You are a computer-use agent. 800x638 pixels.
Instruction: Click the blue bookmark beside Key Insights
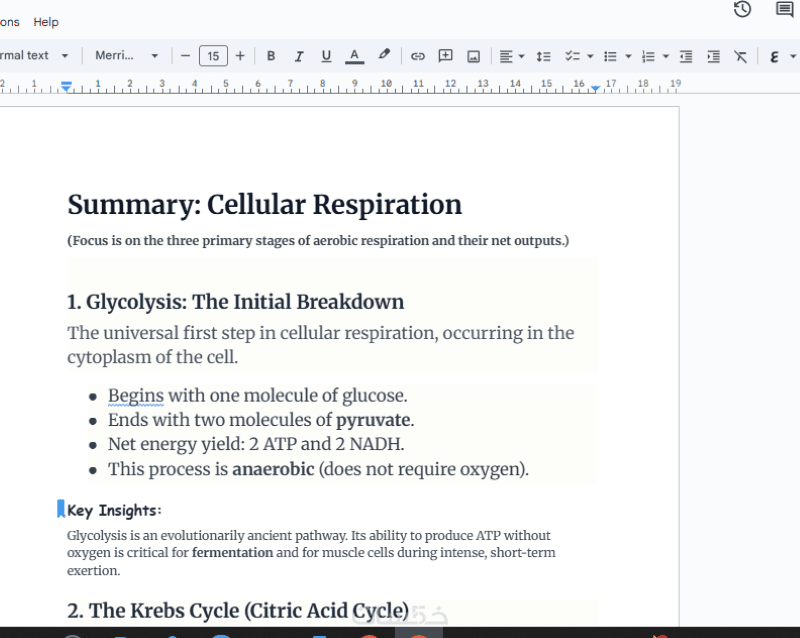pyautogui.click(x=61, y=508)
